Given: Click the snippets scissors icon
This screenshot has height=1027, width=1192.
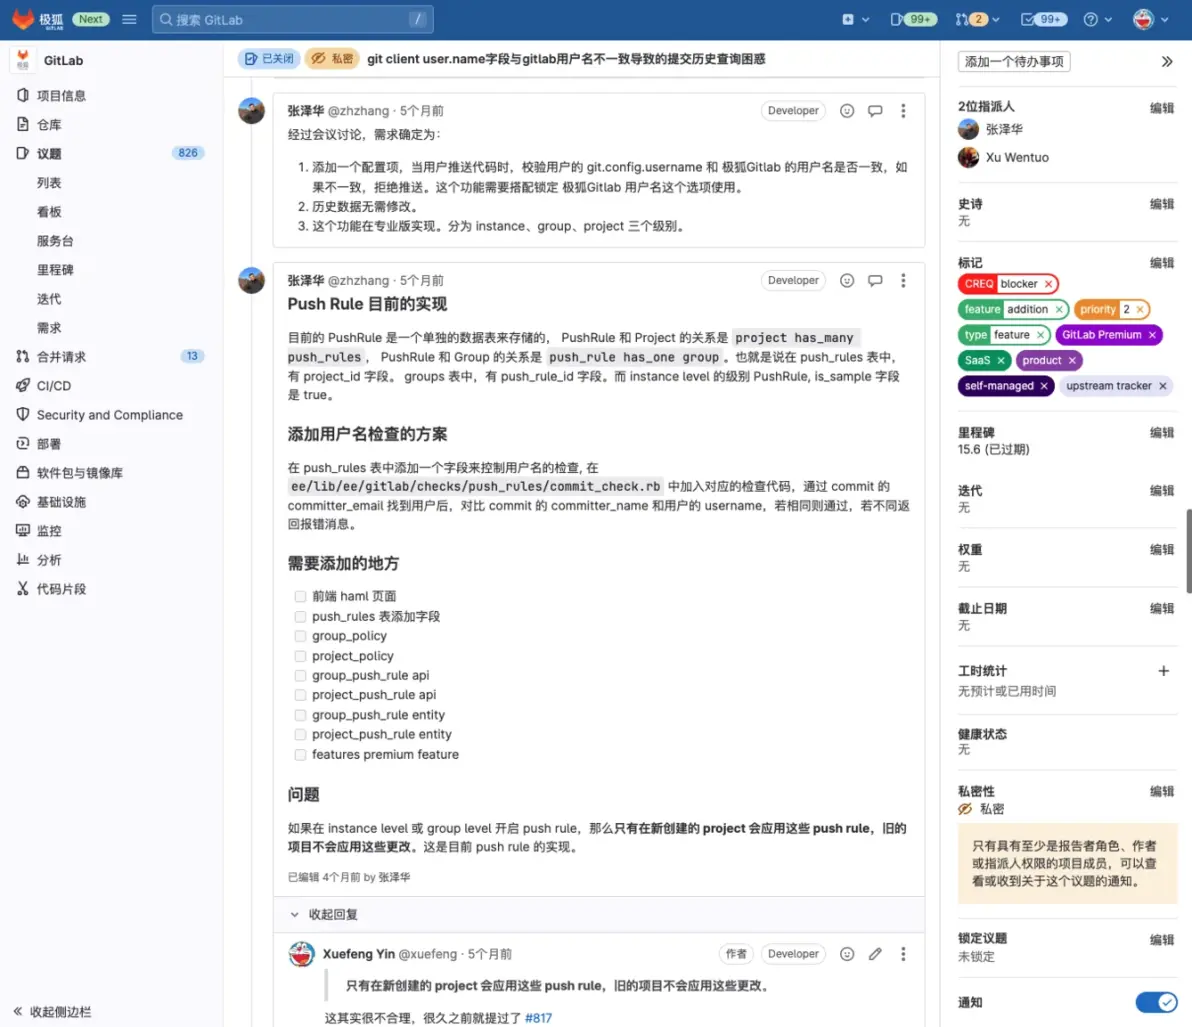Looking at the screenshot, I should click(23, 588).
